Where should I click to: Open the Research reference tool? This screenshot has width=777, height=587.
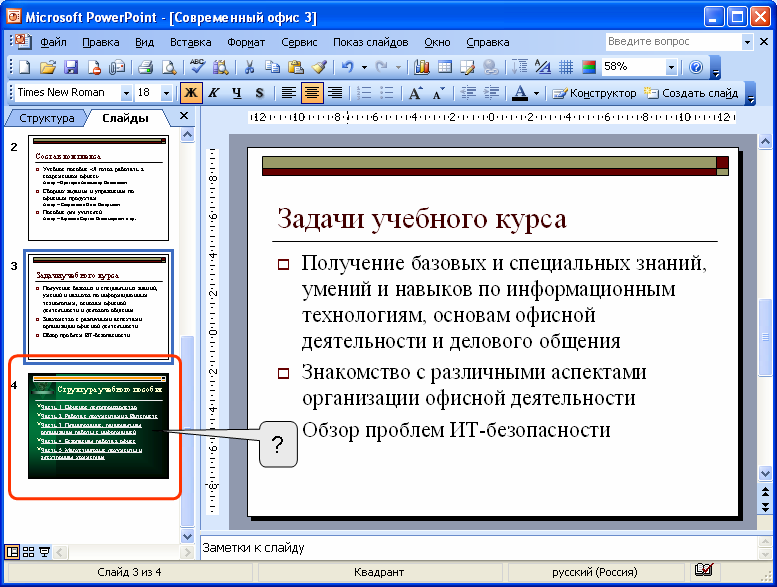pyautogui.click(x=220, y=67)
